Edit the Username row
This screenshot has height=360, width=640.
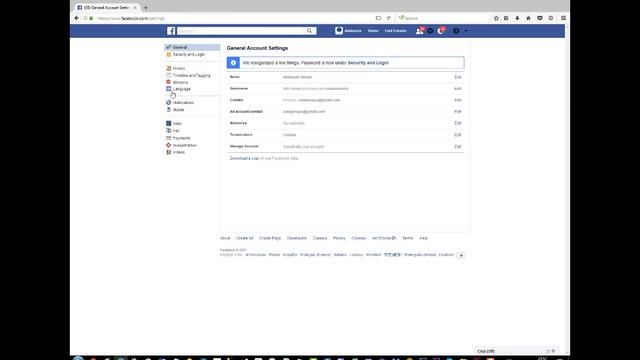click(x=458, y=89)
